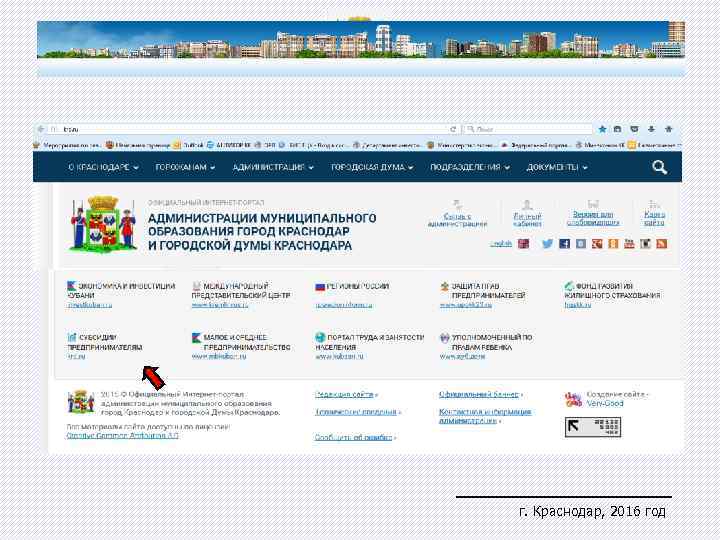Open the Very-Good site creator link
This screenshot has height=540, width=720.
[x=605, y=403]
